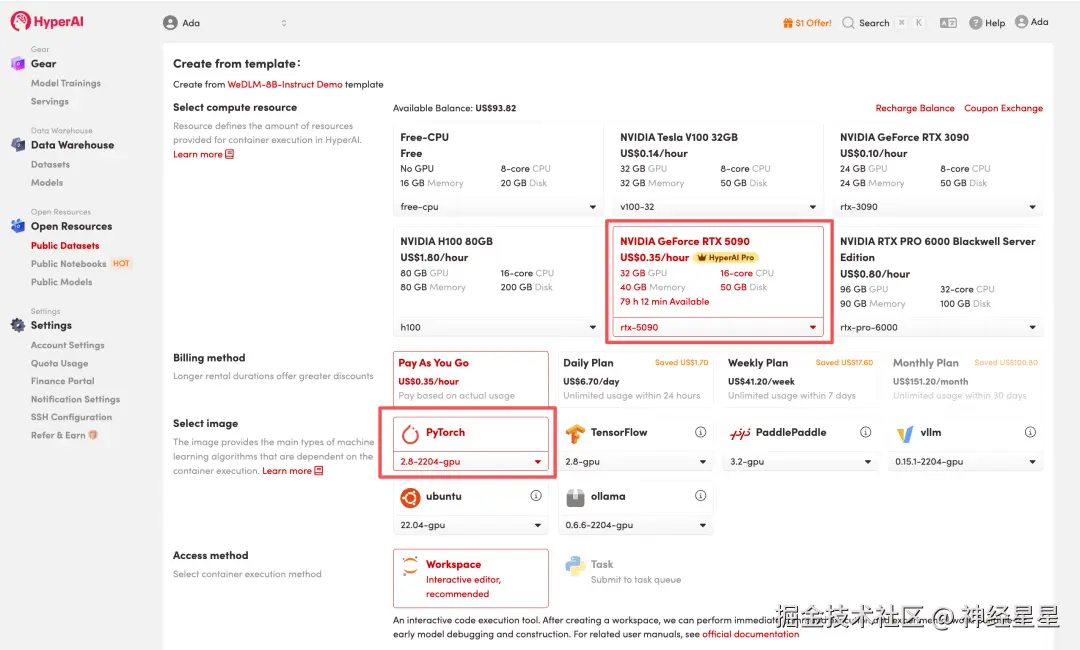Select the Free-CPU compute resource
This screenshot has width=1080, height=650.
tap(498, 160)
